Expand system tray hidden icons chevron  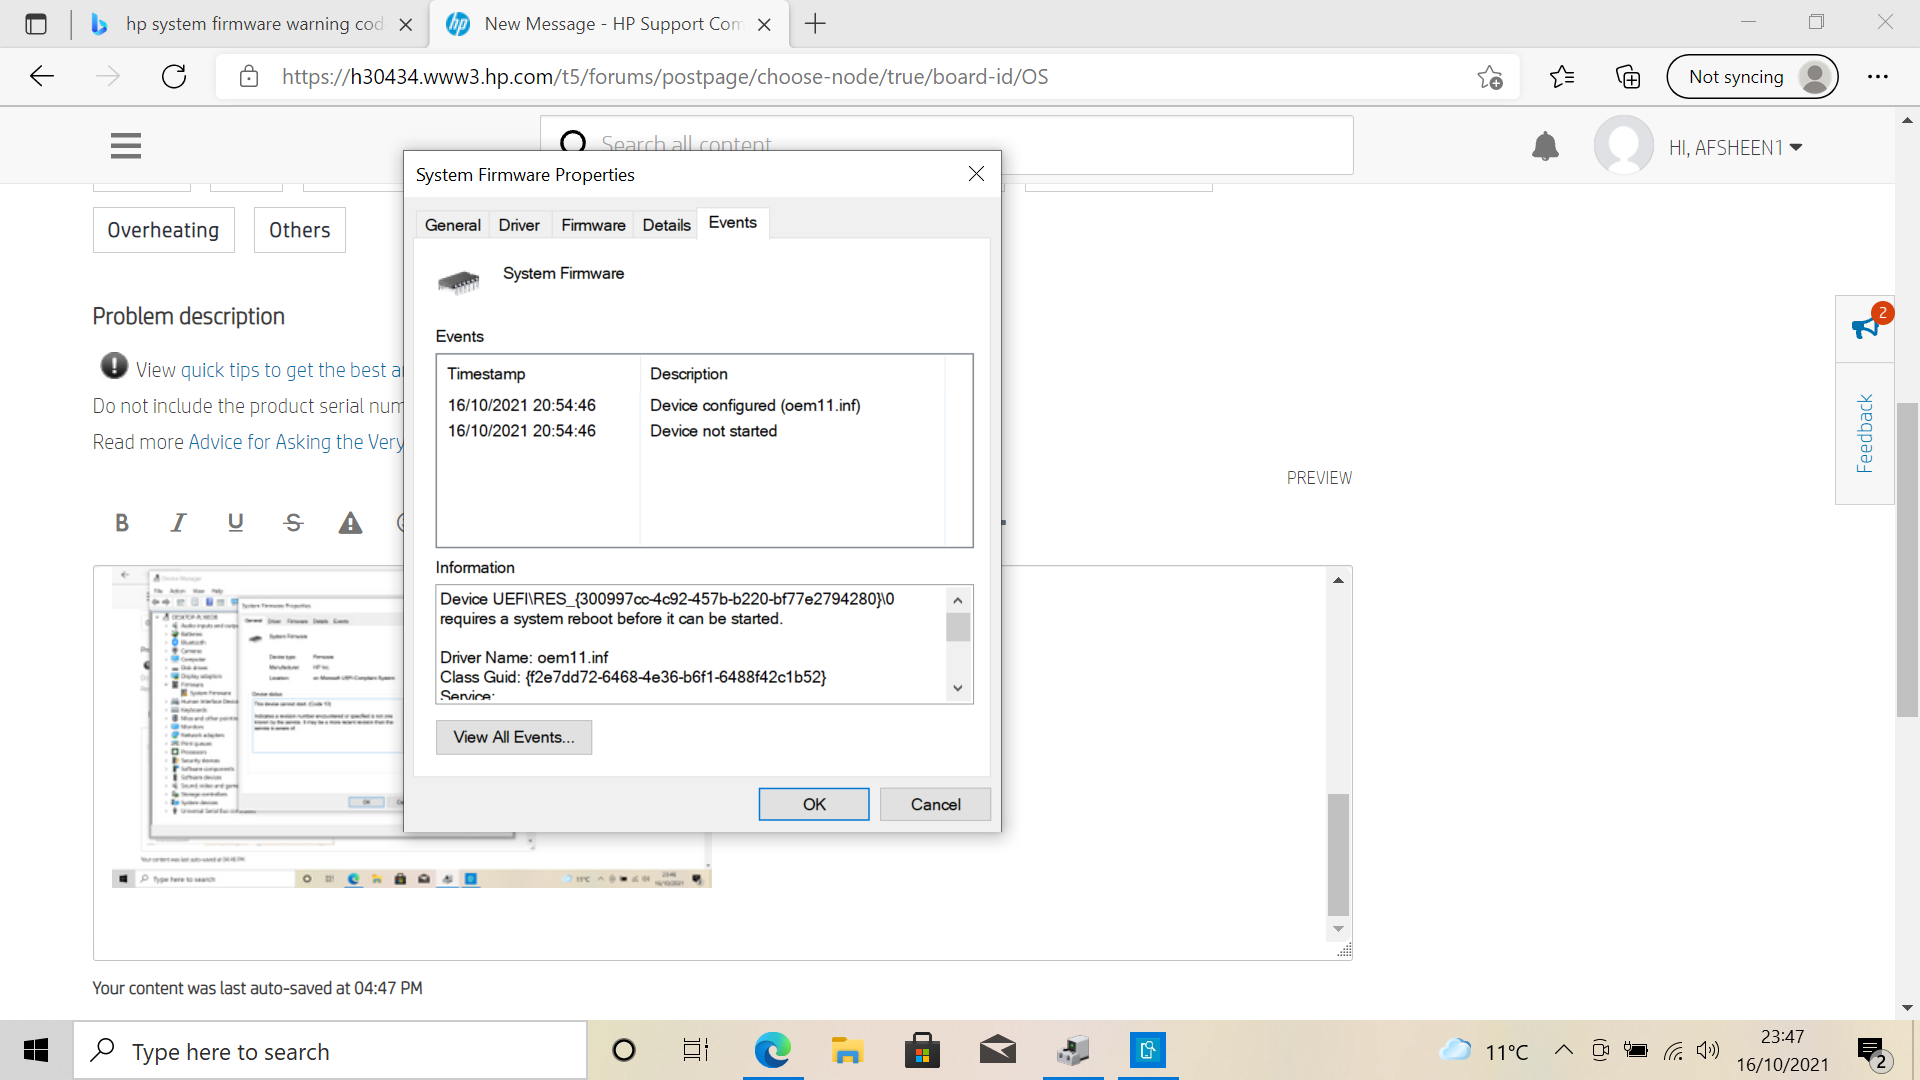(1564, 1050)
